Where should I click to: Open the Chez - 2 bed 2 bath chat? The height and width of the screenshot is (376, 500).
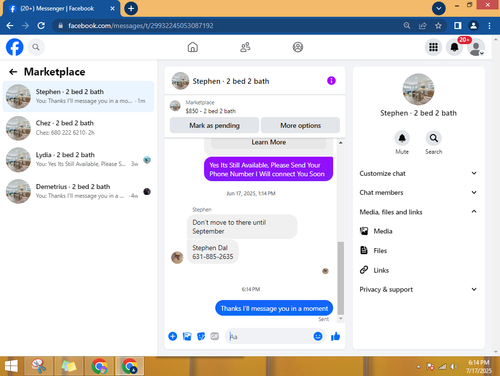pyautogui.click(x=78, y=128)
